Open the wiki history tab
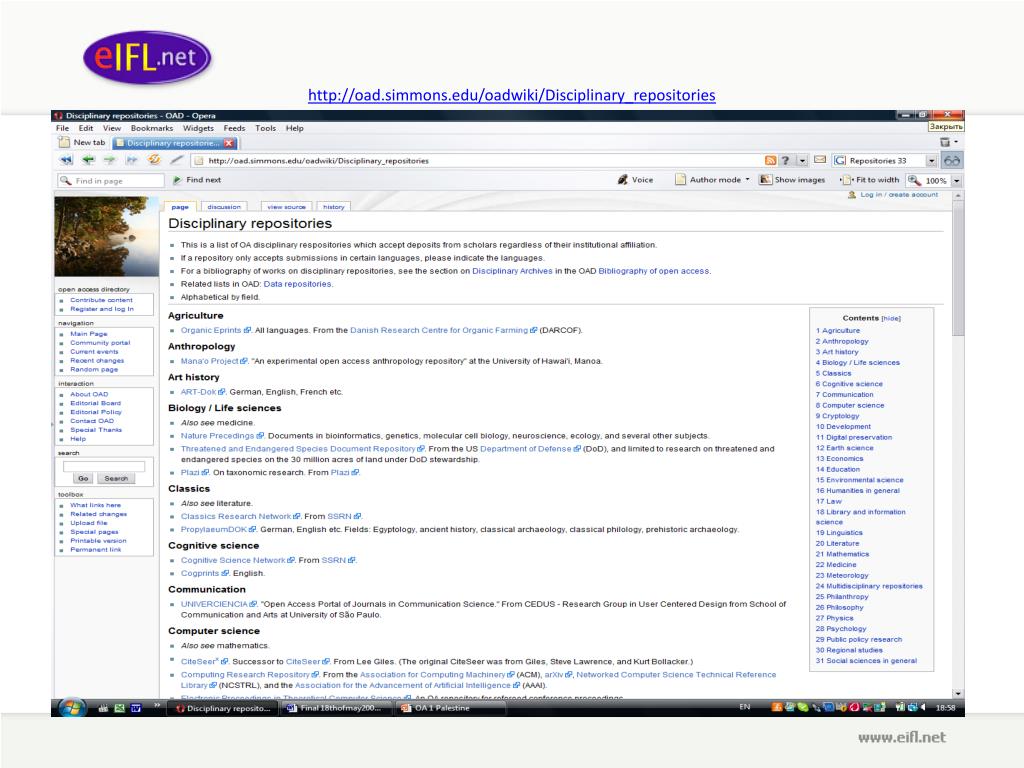This screenshot has height=768, width=1024. (333, 206)
